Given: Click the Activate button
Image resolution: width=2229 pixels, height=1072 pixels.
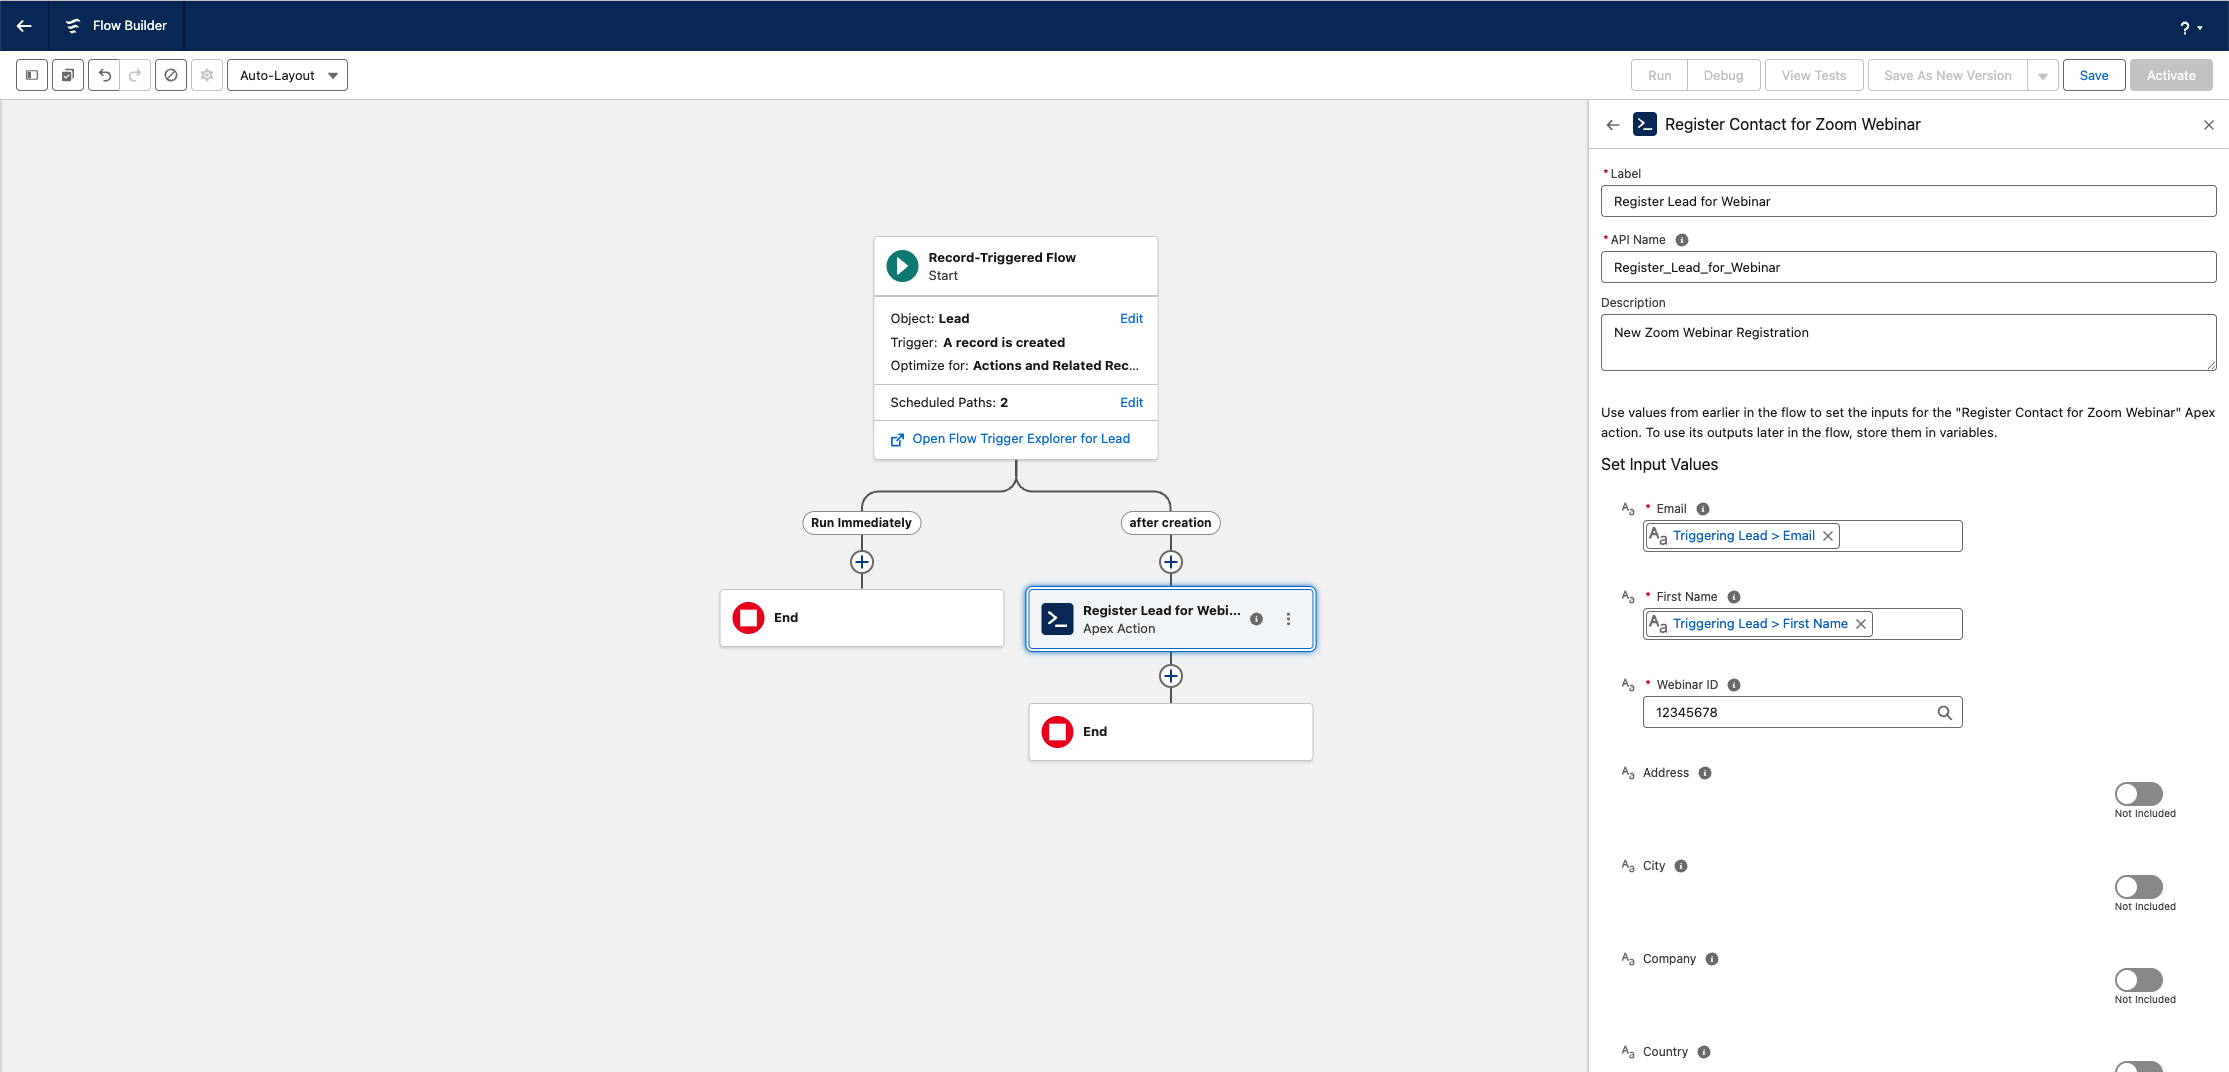Looking at the screenshot, I should (2171, 75).
